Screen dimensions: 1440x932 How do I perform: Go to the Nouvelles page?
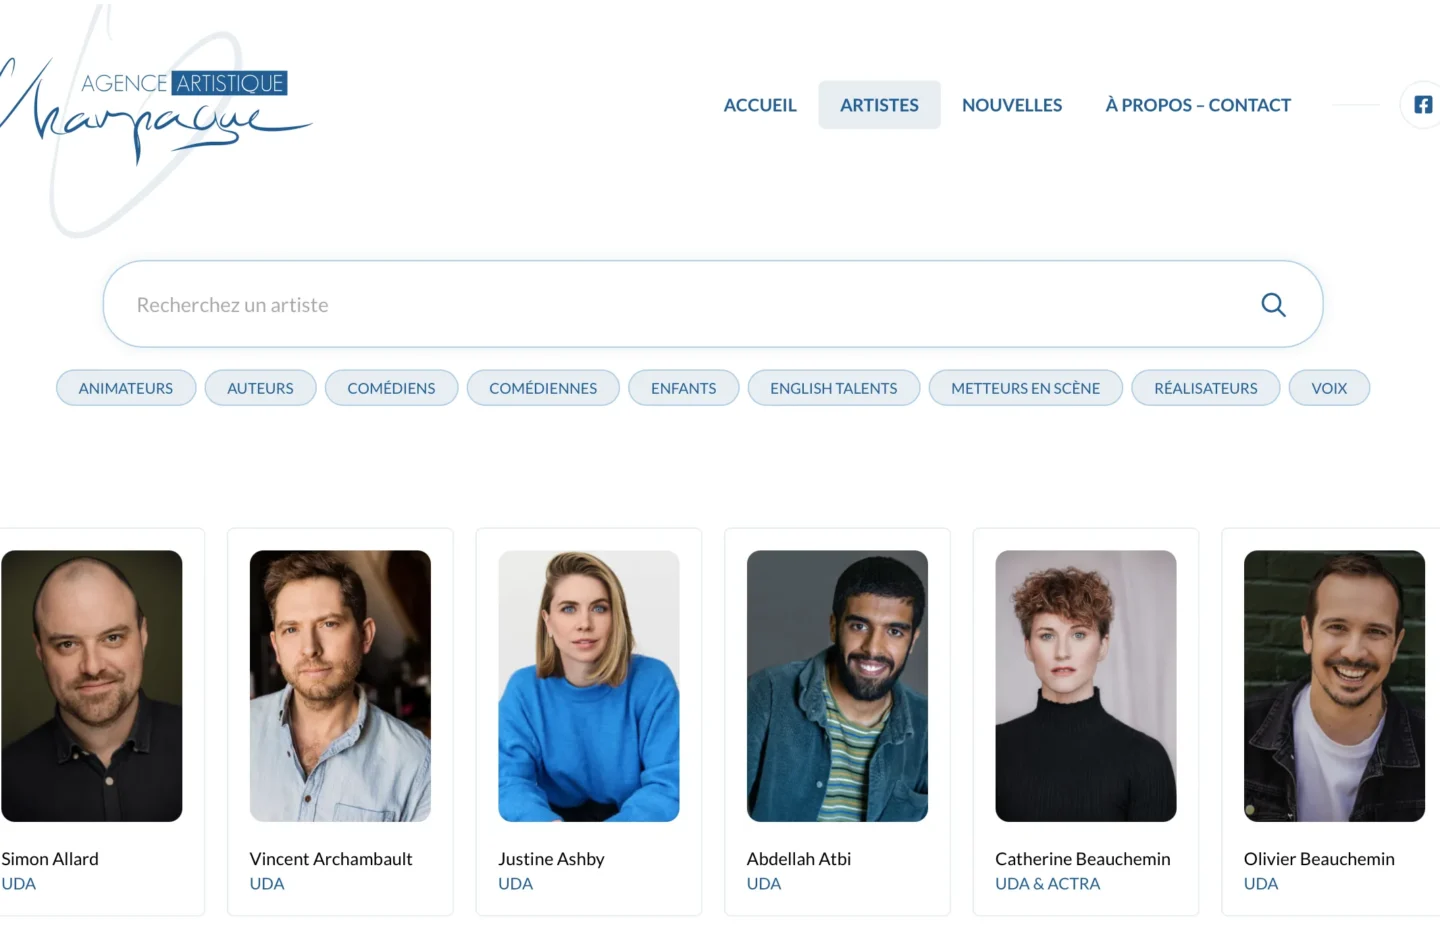pos(1012,105)
